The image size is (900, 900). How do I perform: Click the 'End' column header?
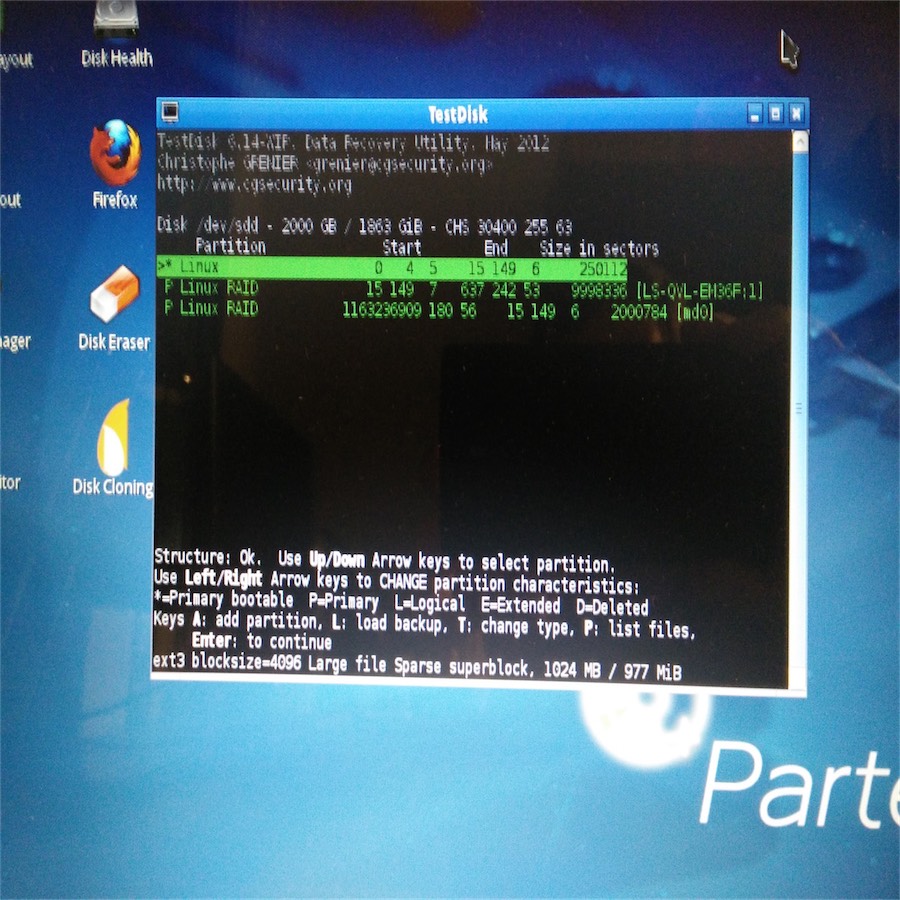pyautogui.click(x=496, y=248)
